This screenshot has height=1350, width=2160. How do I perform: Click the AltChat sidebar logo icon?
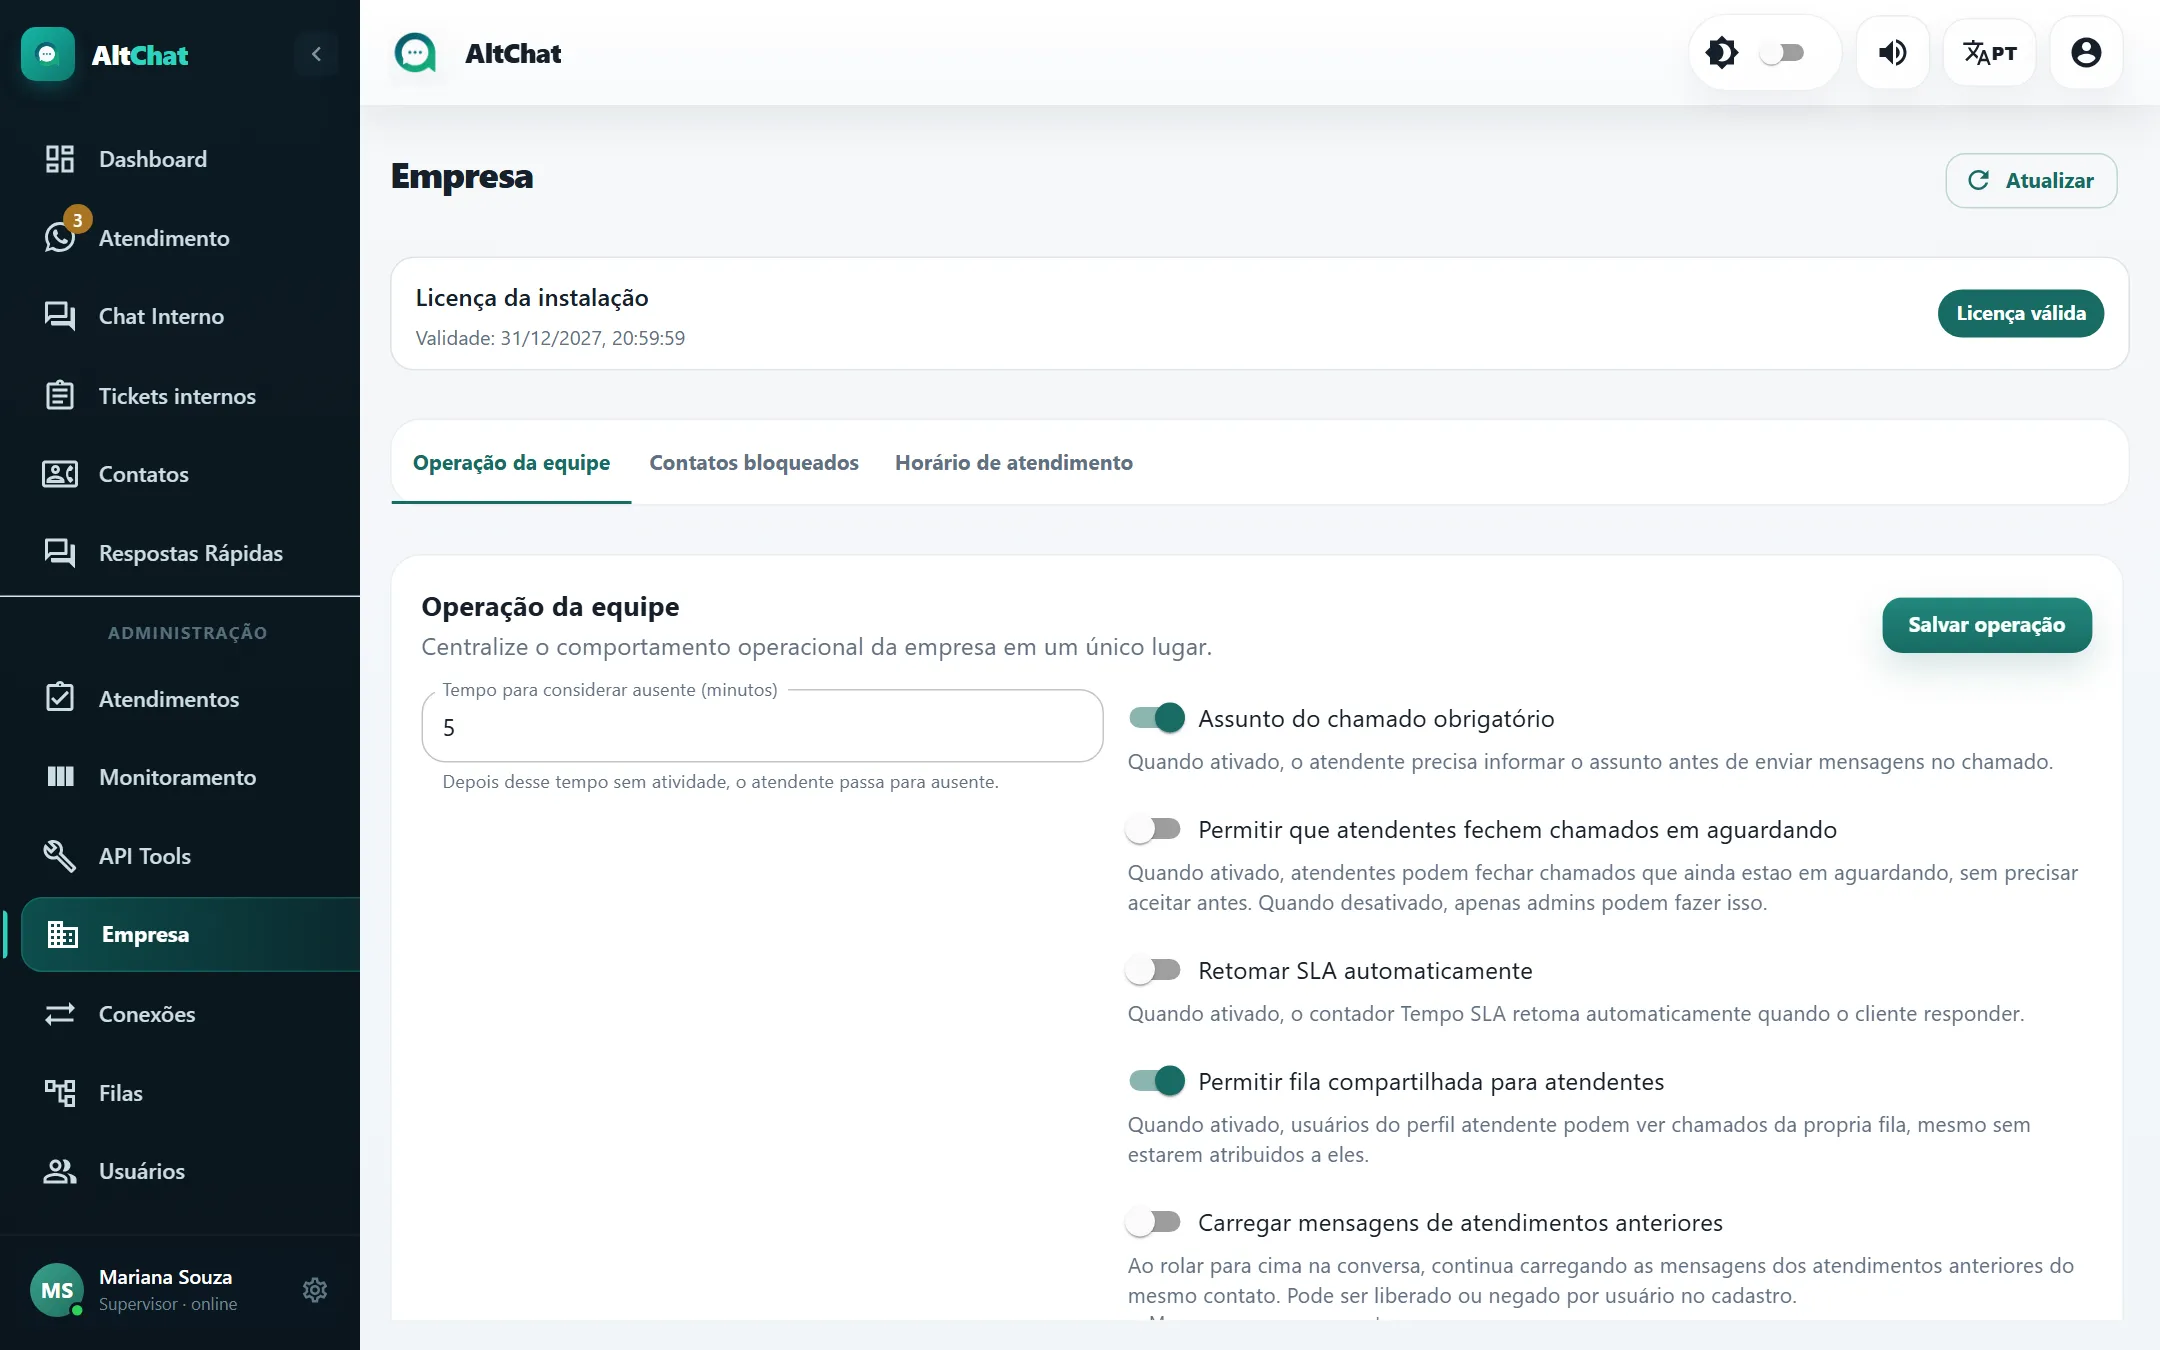coord(48,54)
